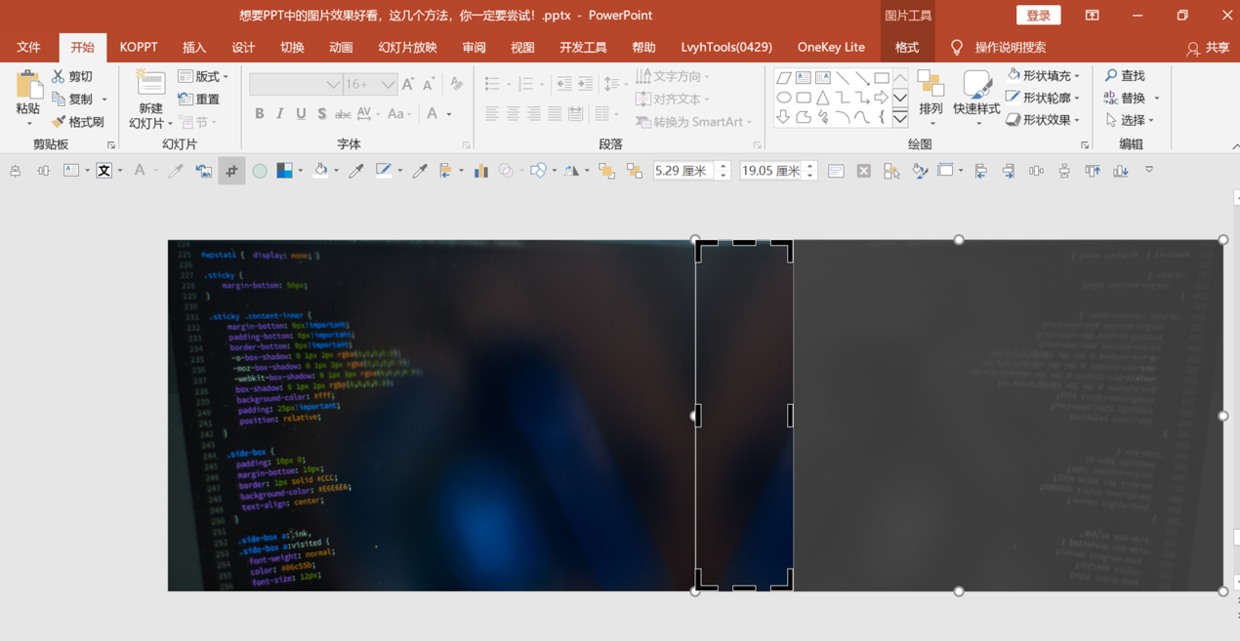Toggle text Shadow (S) formatting
This screenshot has height=641, width=1240.
[321, 114]
